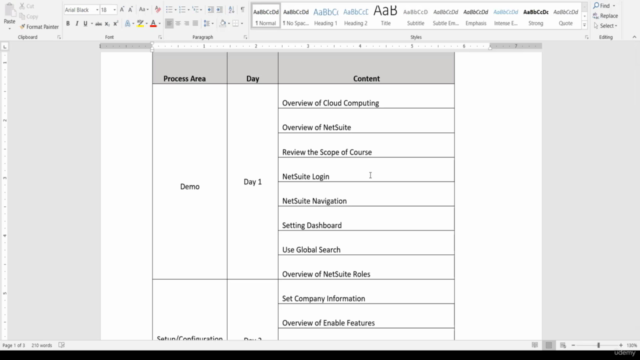The width and height of the screenshot is (640, 360).
Task: Apply the Normal style
Action: coord(266,16)
